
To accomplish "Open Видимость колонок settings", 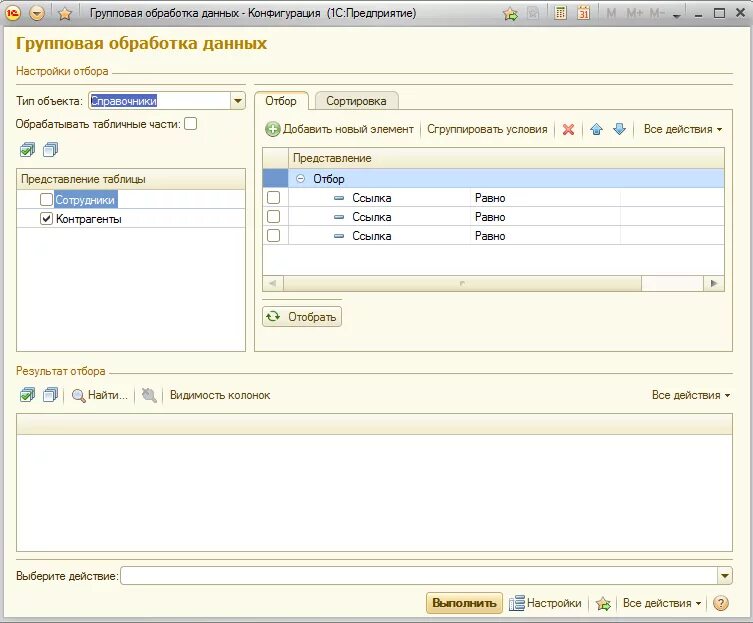I will click(x=220, y=395).
